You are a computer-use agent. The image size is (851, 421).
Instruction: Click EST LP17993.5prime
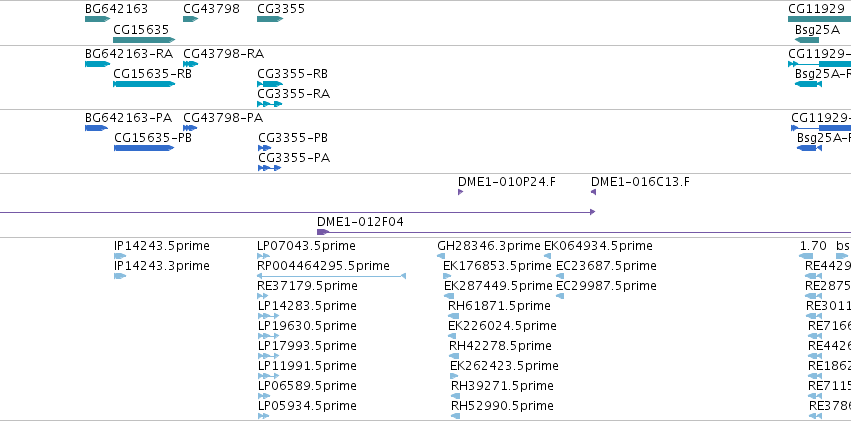coord(307,346)
